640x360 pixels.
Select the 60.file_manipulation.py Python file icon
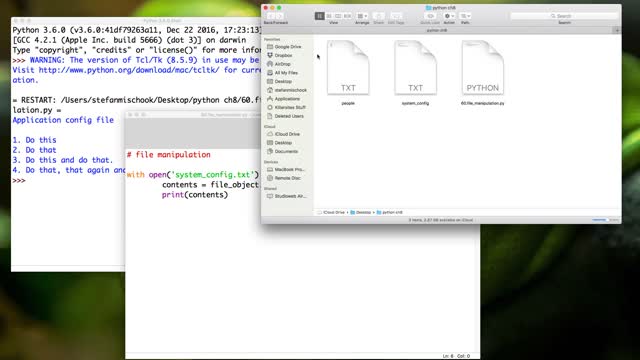pos(482,68)
